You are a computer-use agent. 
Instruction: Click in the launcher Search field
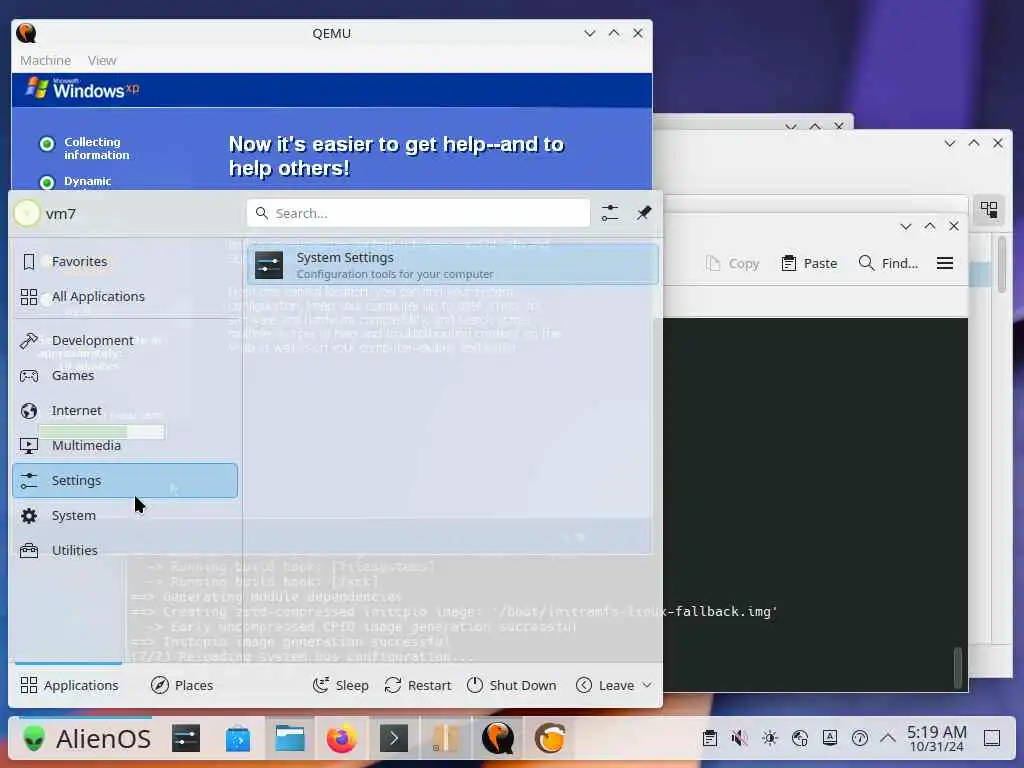click(419, 214)
